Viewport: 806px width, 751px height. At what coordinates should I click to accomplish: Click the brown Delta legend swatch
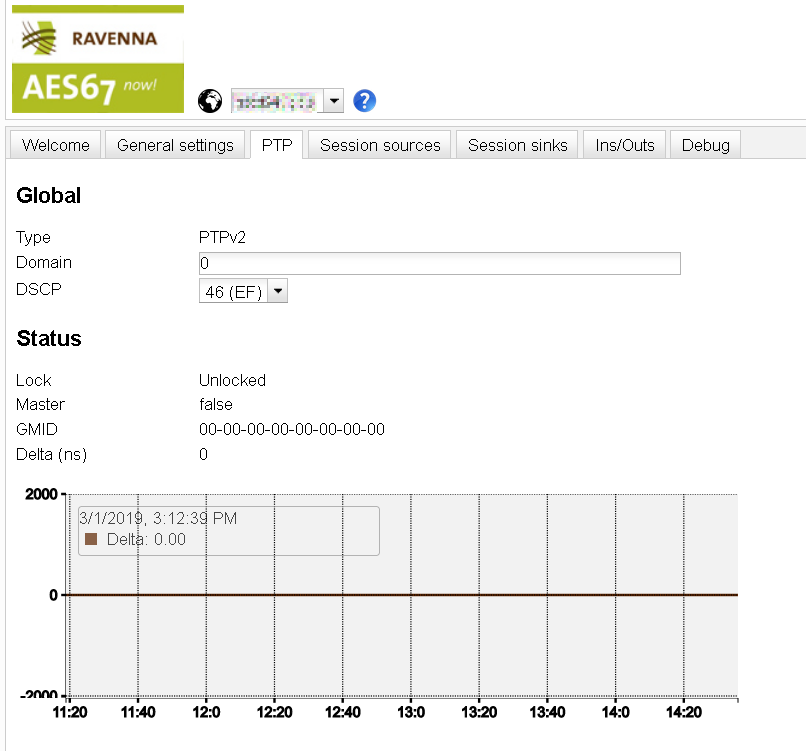[x=91, y=539]
